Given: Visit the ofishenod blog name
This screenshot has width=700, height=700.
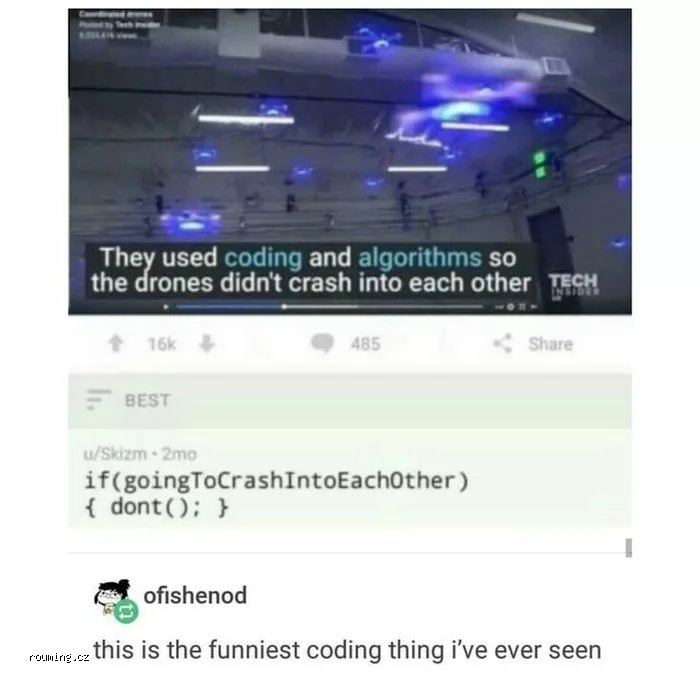Looking at the screenshot, I should click(195, 596).
